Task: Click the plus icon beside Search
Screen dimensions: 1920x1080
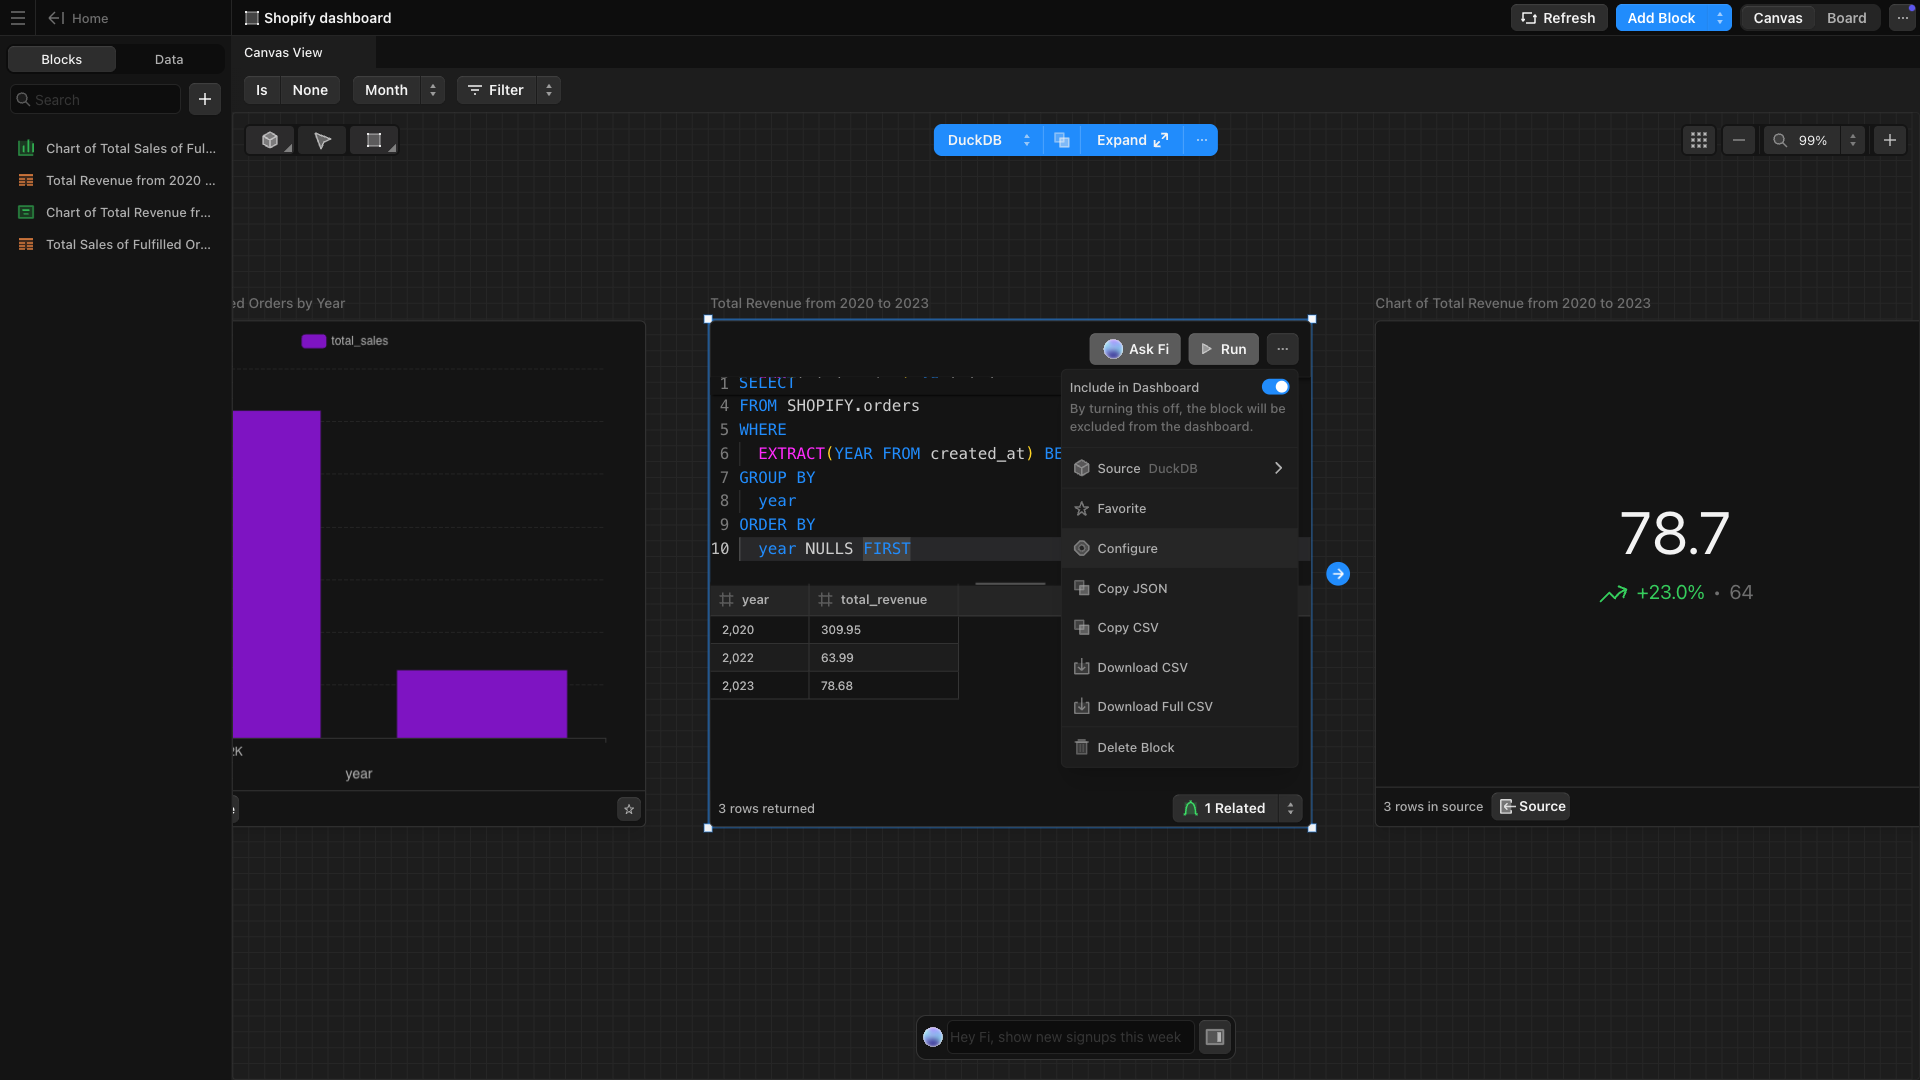Action: click(x=205, y=99)
